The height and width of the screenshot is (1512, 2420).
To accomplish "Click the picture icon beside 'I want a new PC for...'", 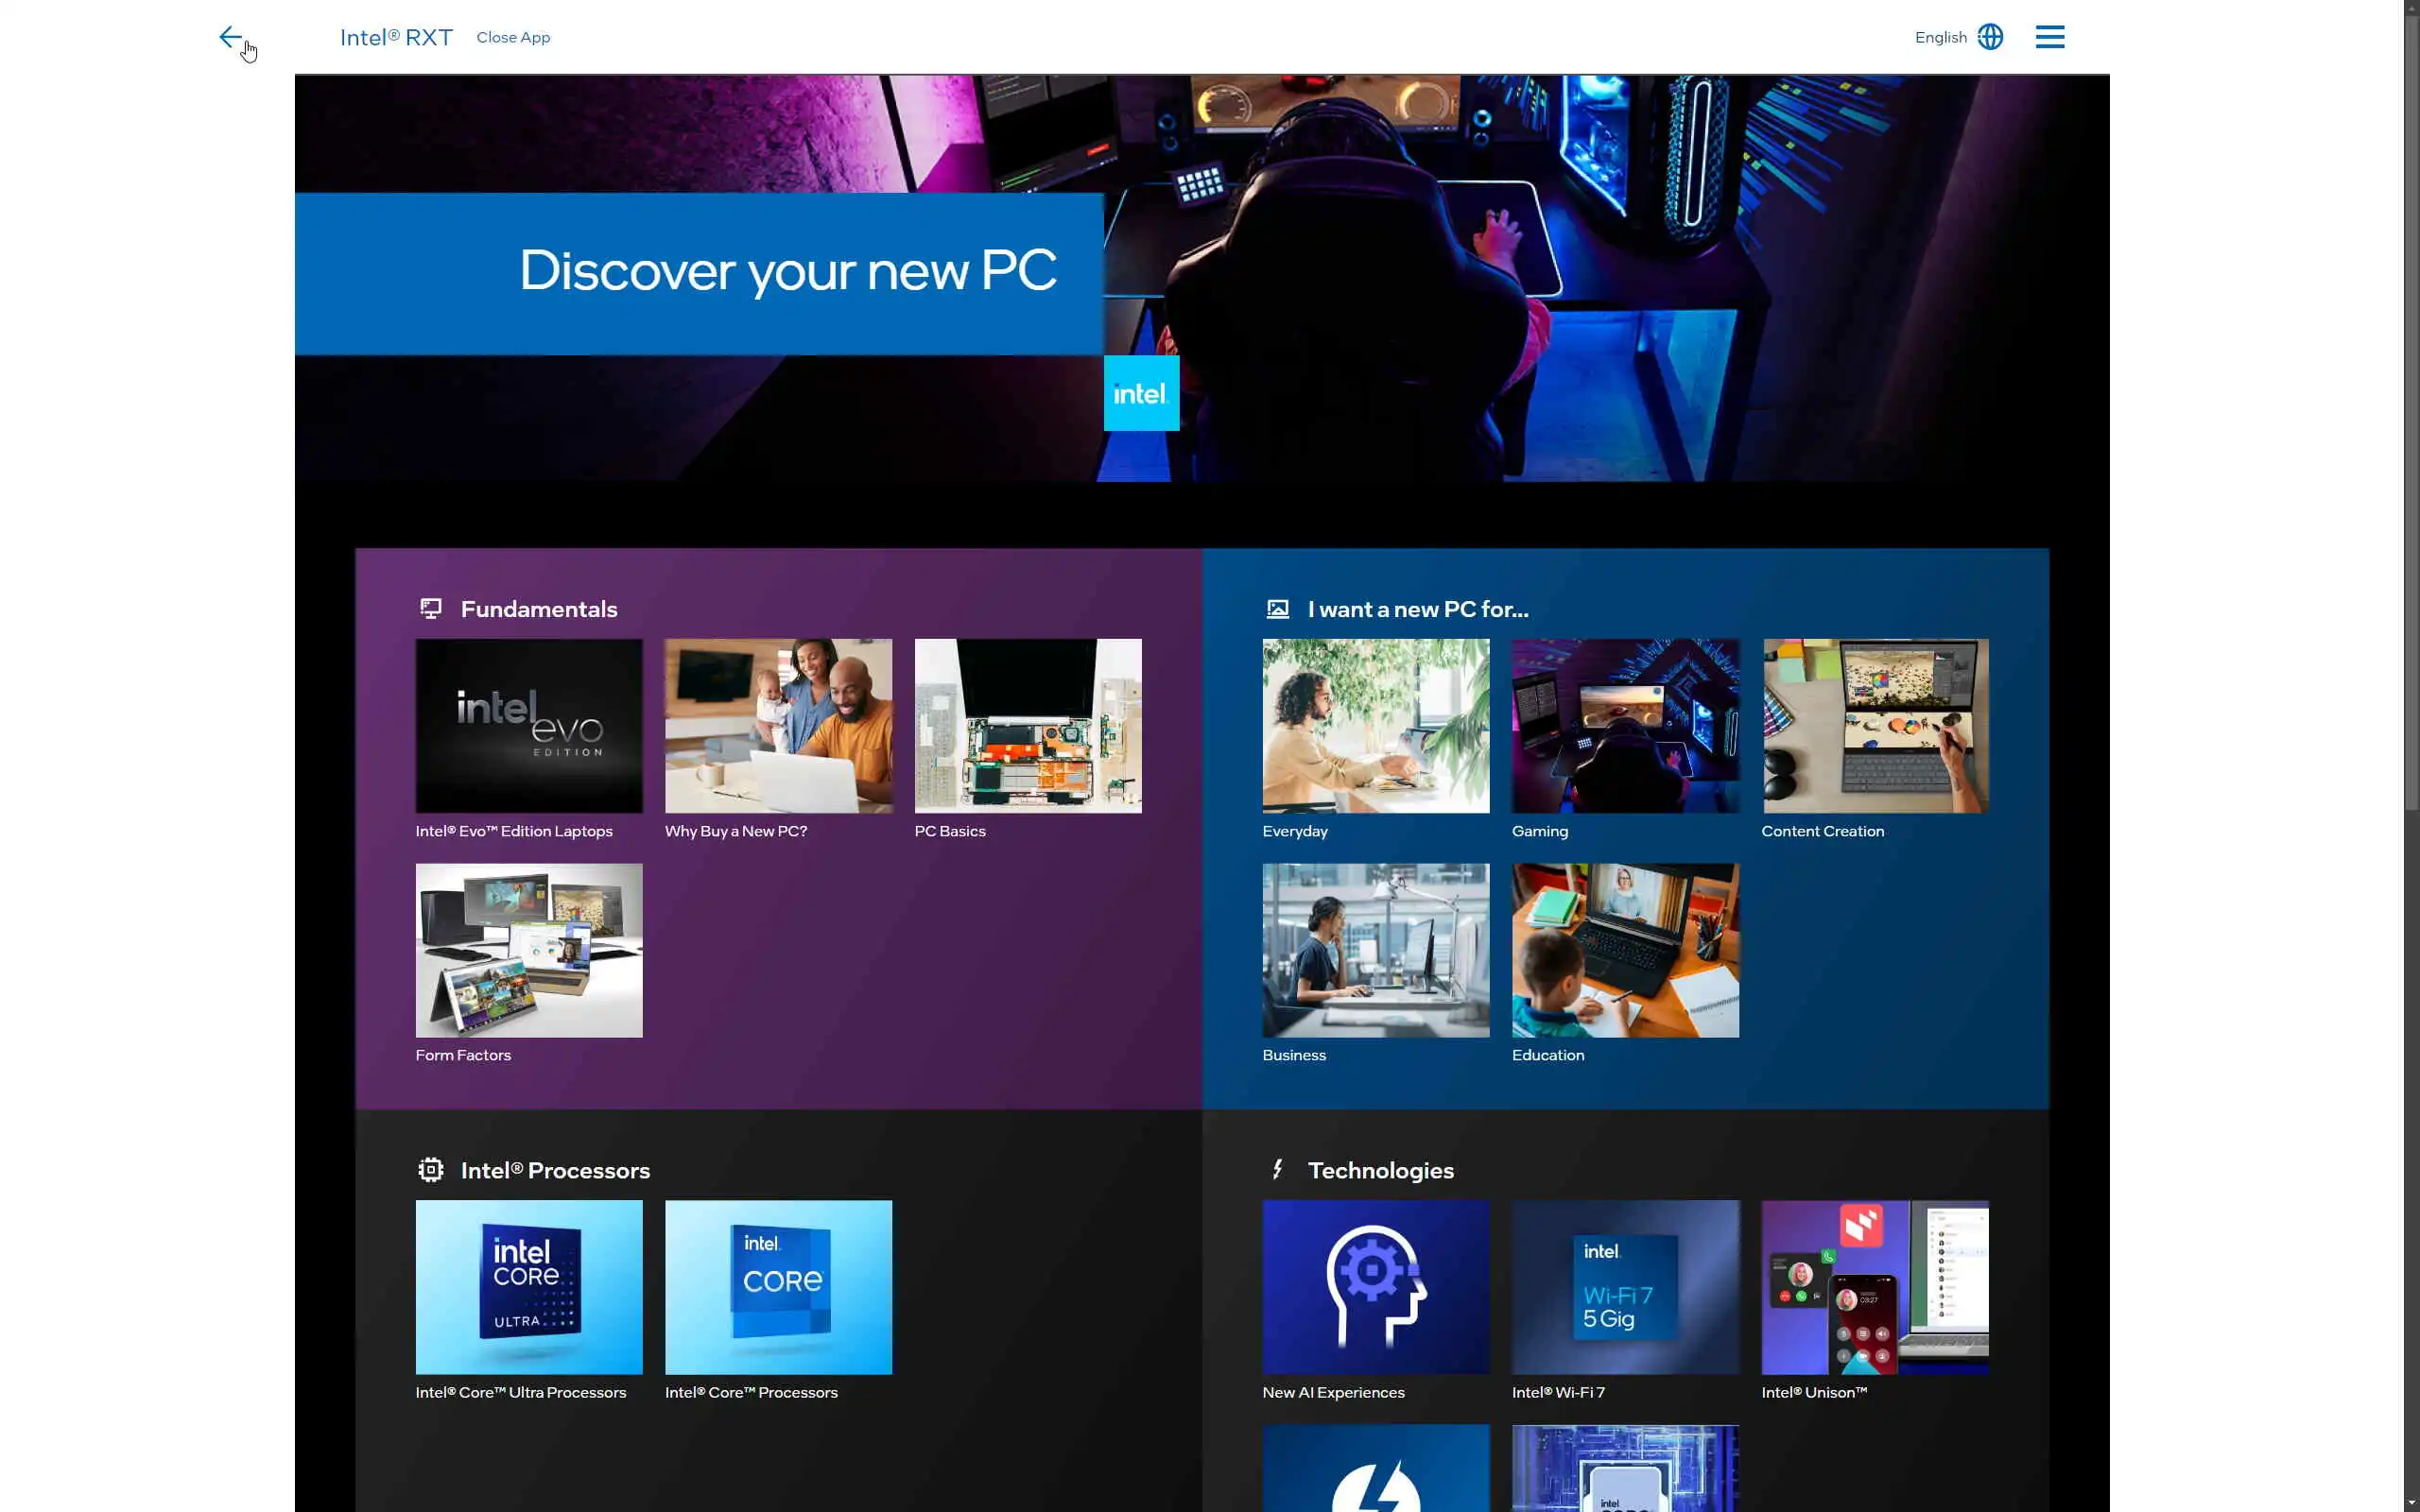I will click(x=1277, y=609).
